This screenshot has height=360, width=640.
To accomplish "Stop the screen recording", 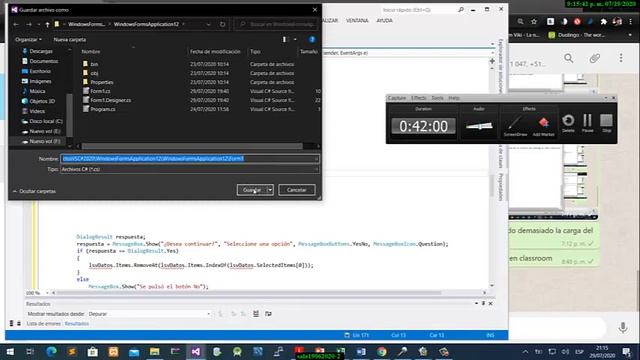I will [x=607, y=123].
